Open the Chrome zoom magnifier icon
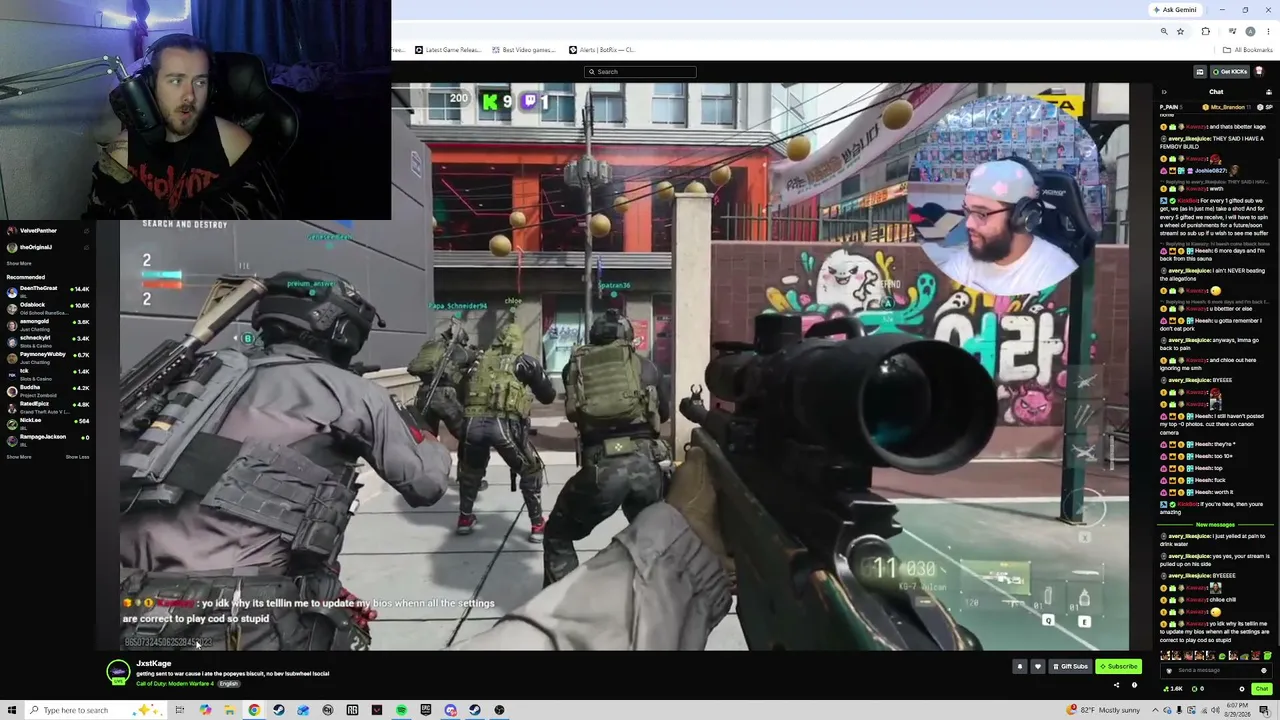Image resolution: width=1280 pixels, height=720 pixels. pos(1164,31)
